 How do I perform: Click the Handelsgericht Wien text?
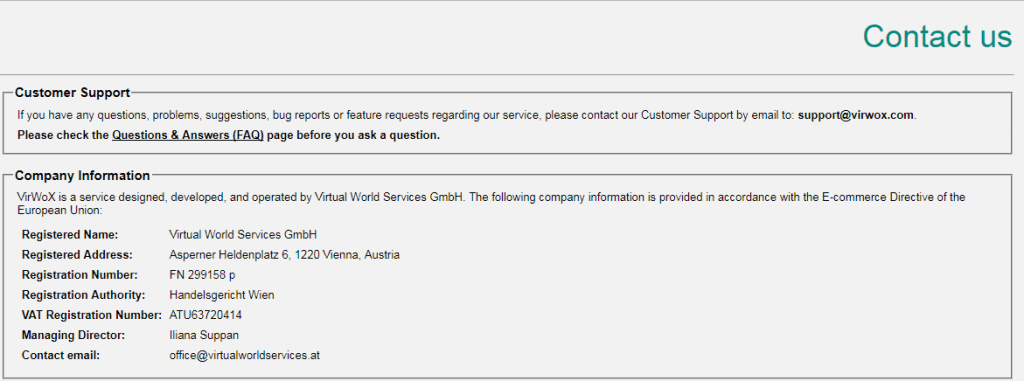coord(221,295)
